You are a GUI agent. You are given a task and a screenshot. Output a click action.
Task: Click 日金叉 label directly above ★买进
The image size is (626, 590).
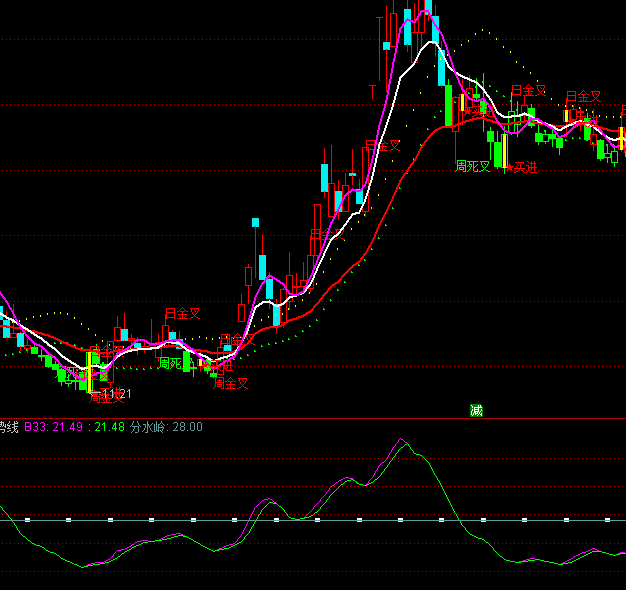point(528,91)
